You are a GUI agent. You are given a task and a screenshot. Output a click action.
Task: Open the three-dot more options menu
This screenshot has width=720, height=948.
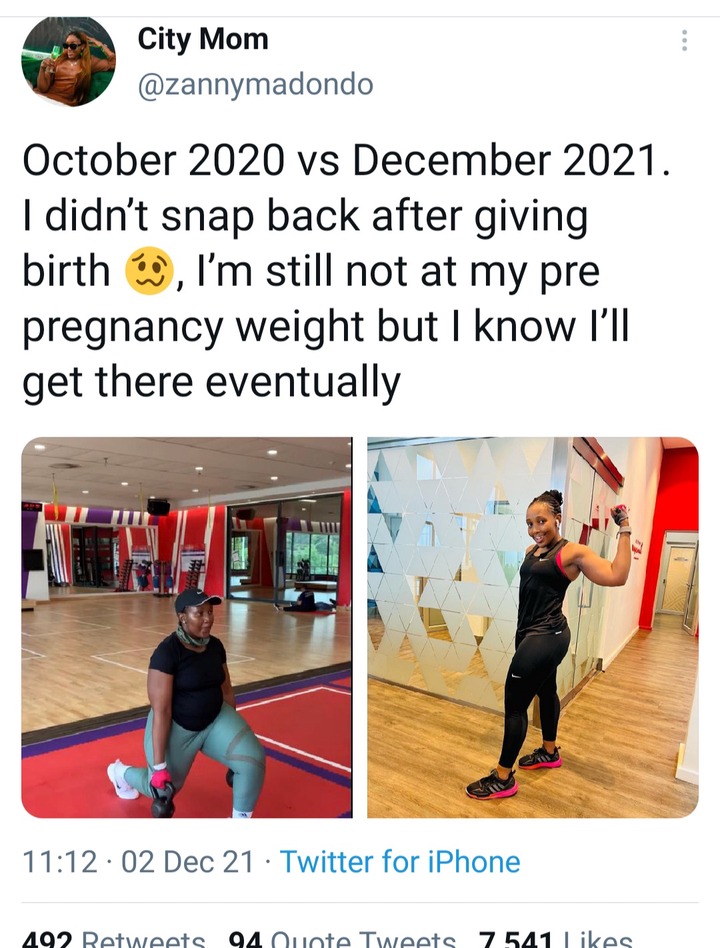[x=684, y=40]
